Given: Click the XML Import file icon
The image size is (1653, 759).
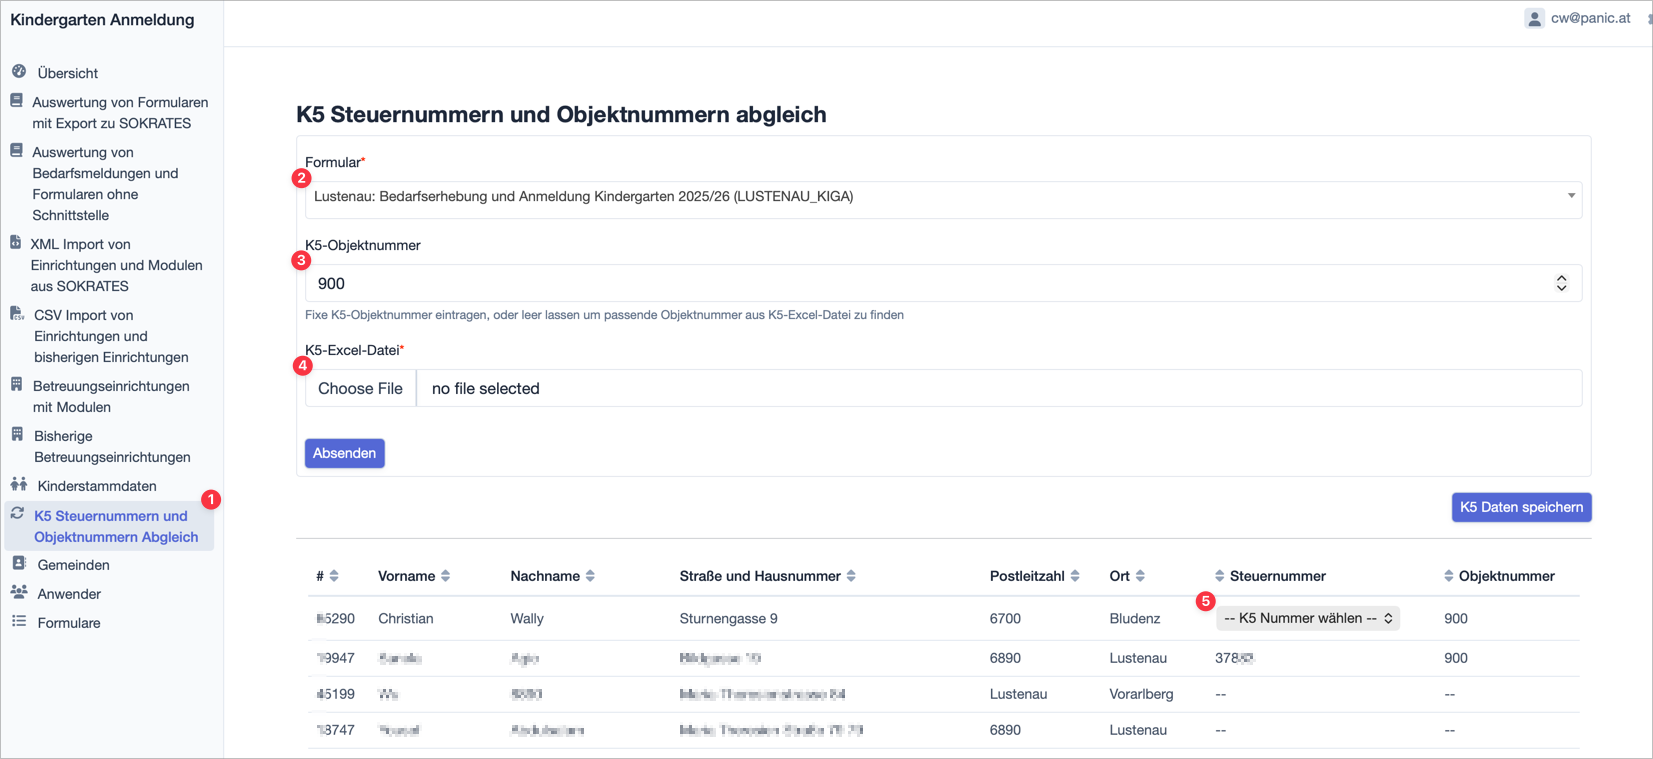Looking at the screenshot, I should click(x=16, y=243).
